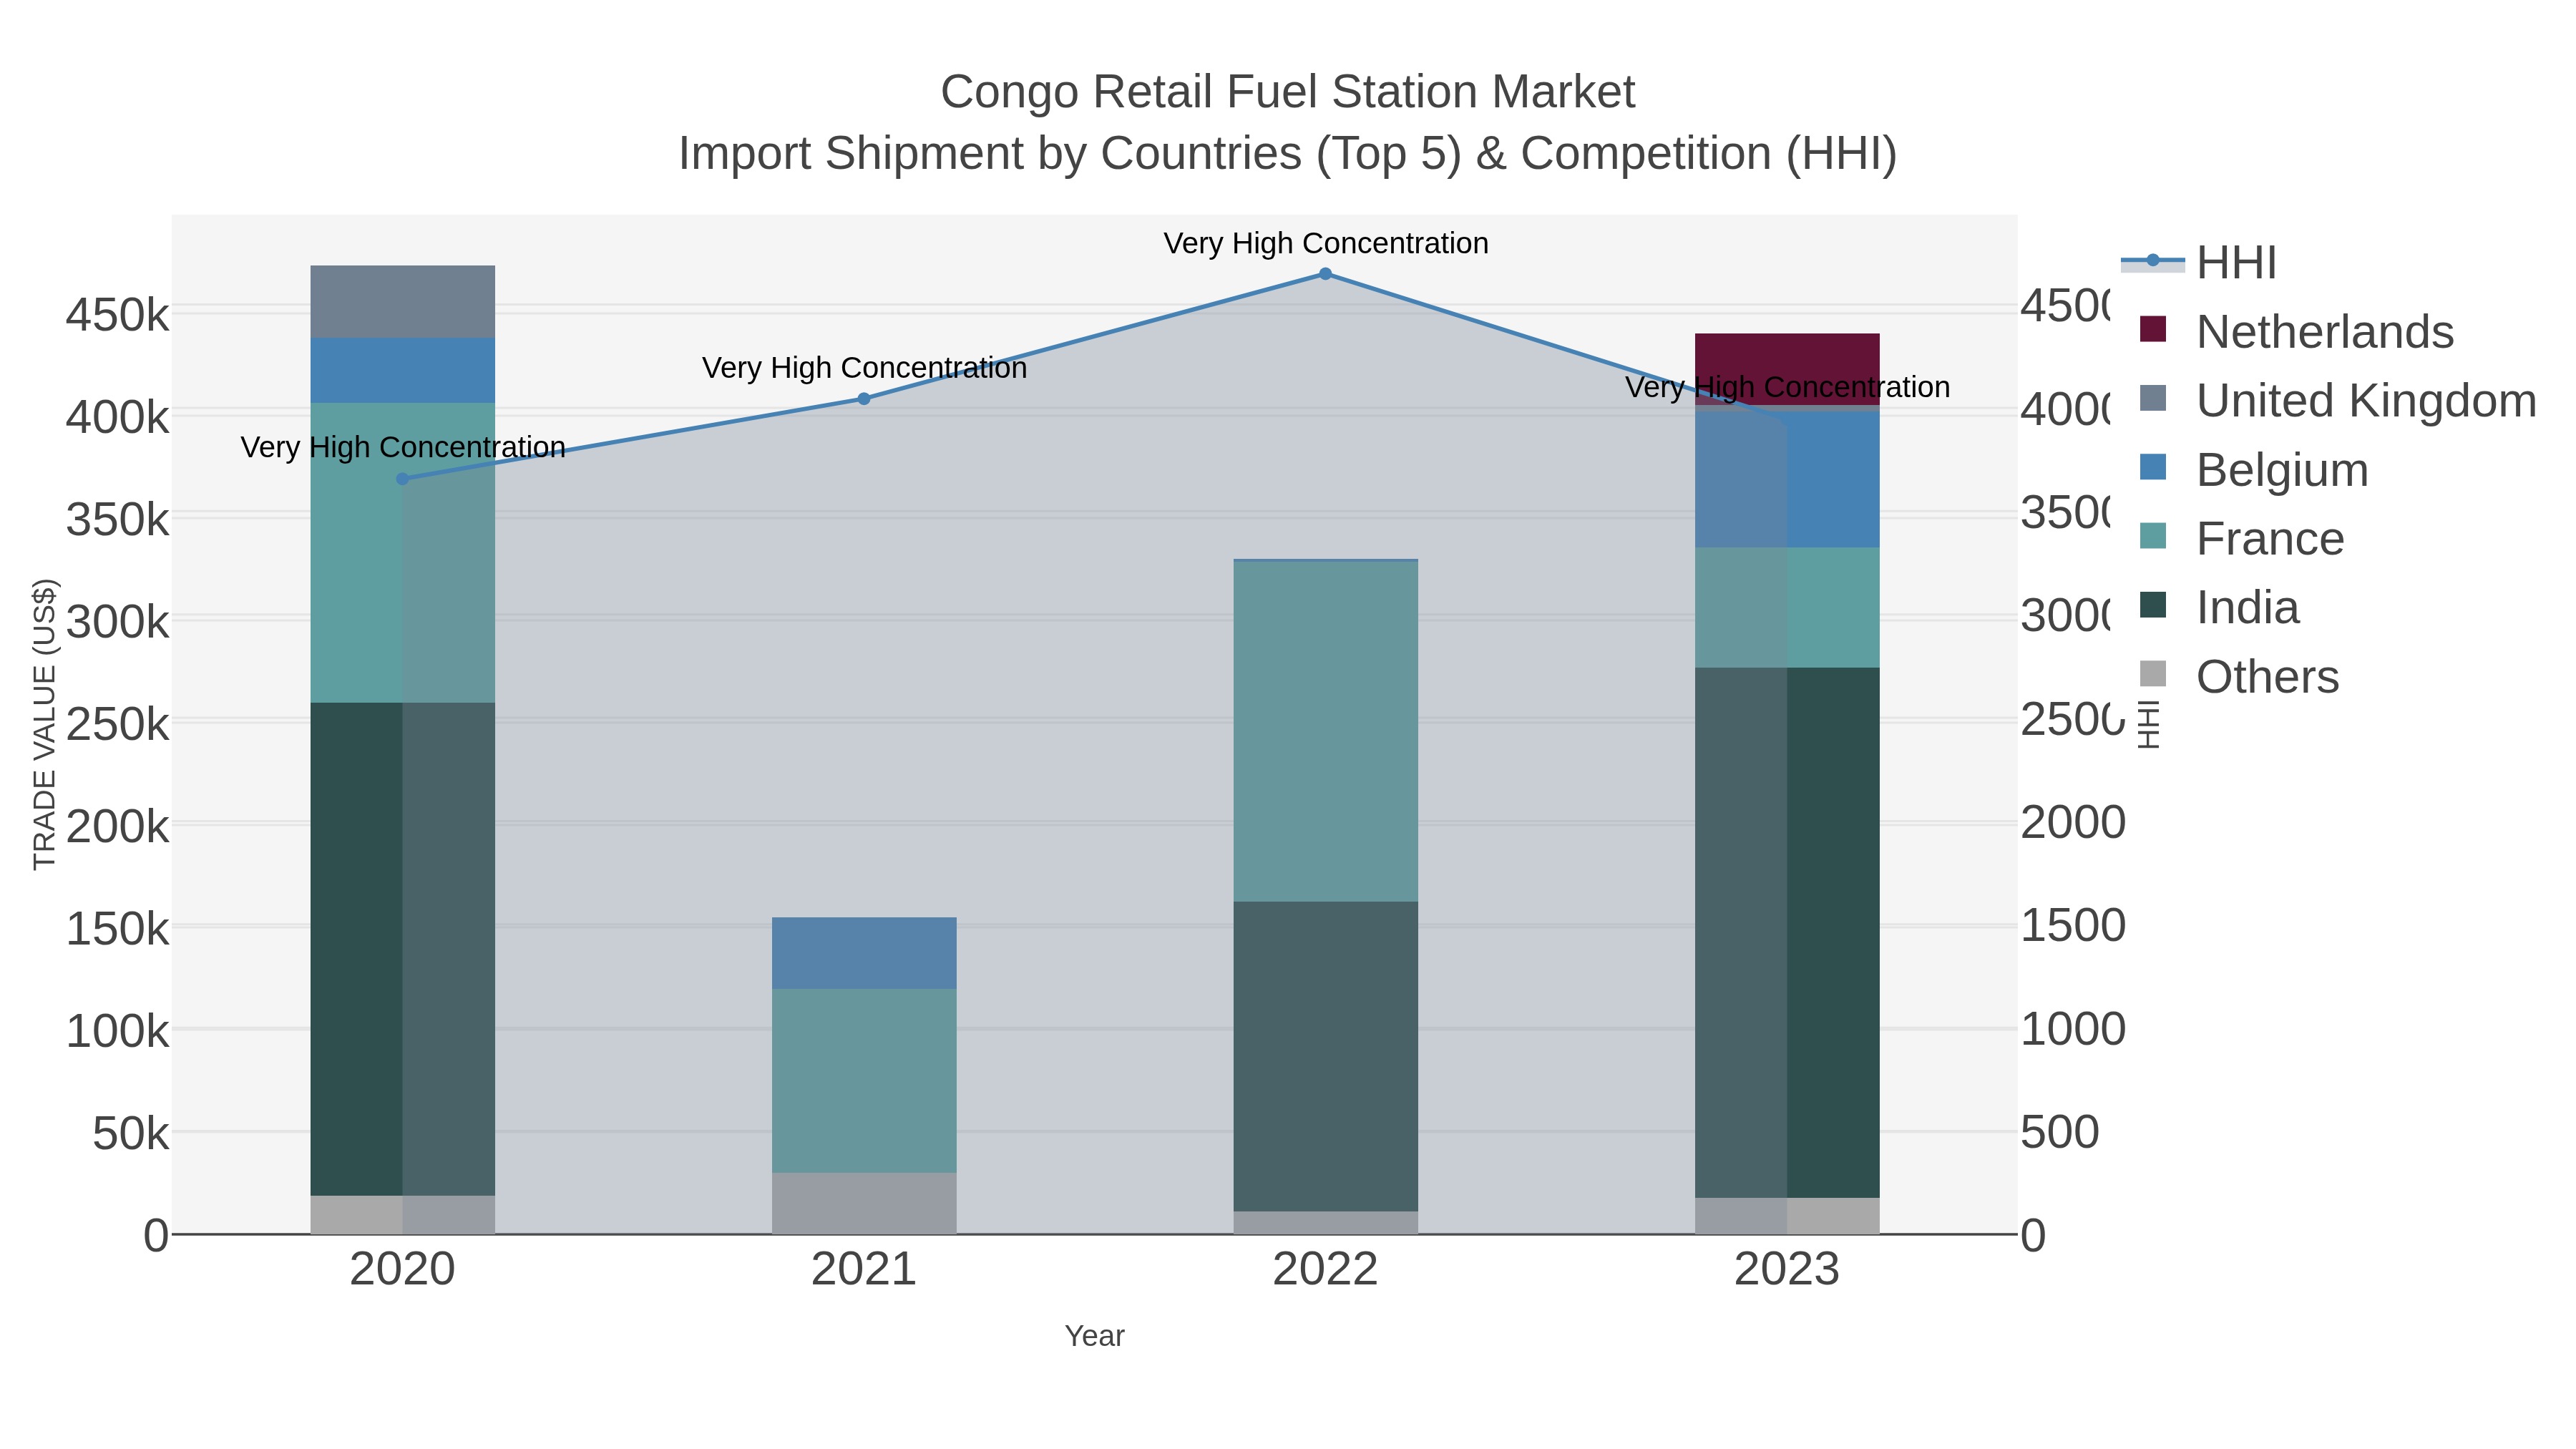Click the Congo Retail Fuel Station Market title
This screenshot has height=1449, width=2576.
point(1288,92)
